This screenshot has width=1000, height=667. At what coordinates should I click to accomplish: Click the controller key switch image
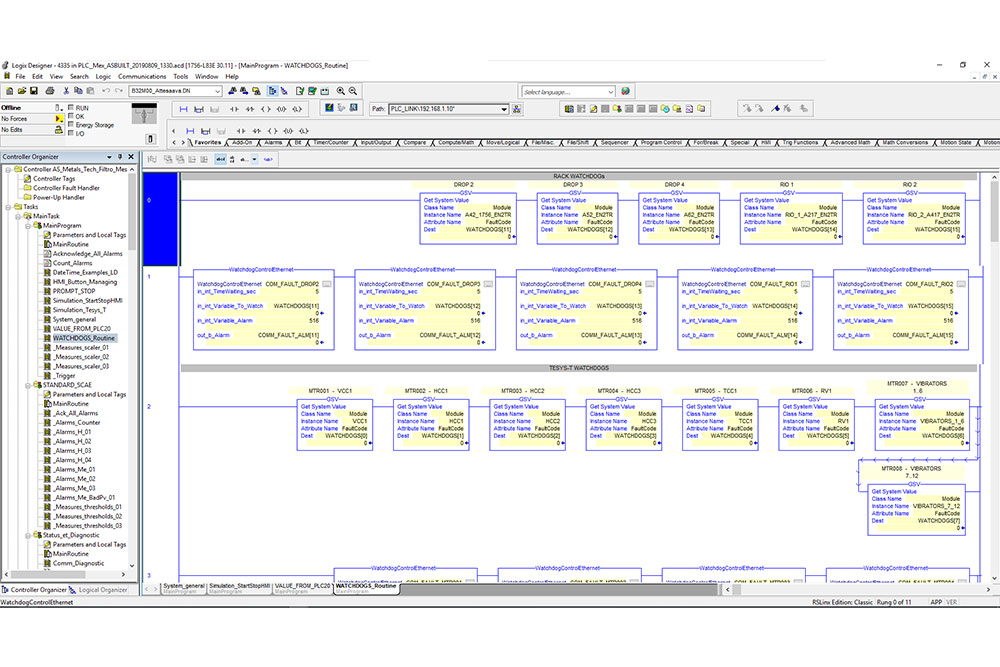(x=144, y=114)
